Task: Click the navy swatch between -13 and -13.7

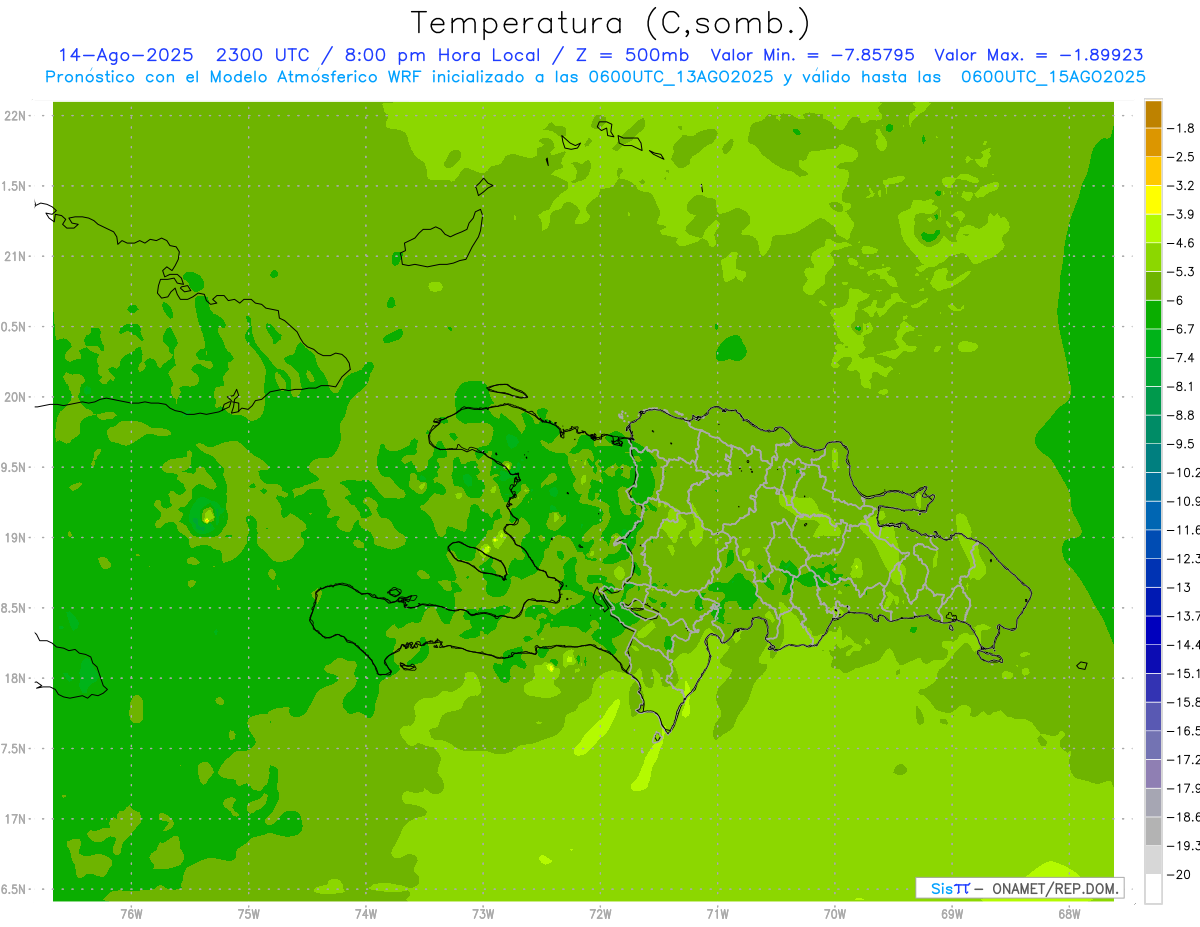Action: pos(1153,601)
